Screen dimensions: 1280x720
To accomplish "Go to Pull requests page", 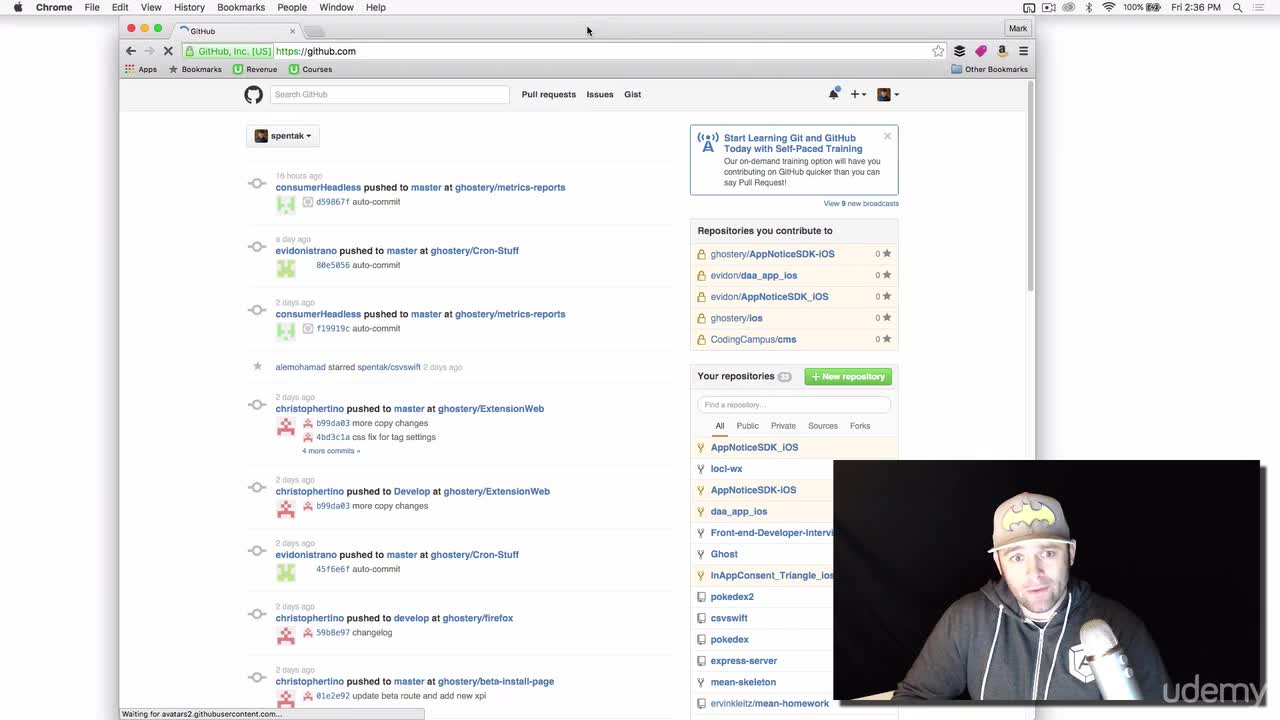I will pos(548,94).
